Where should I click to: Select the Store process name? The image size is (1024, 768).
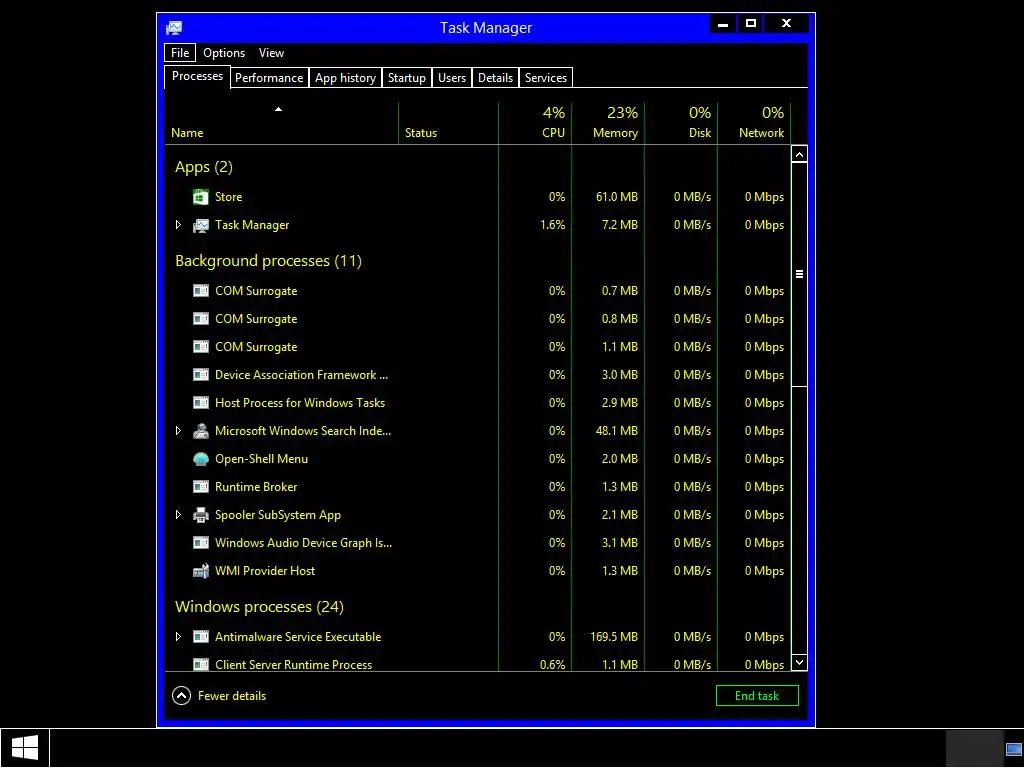[229, 197]
